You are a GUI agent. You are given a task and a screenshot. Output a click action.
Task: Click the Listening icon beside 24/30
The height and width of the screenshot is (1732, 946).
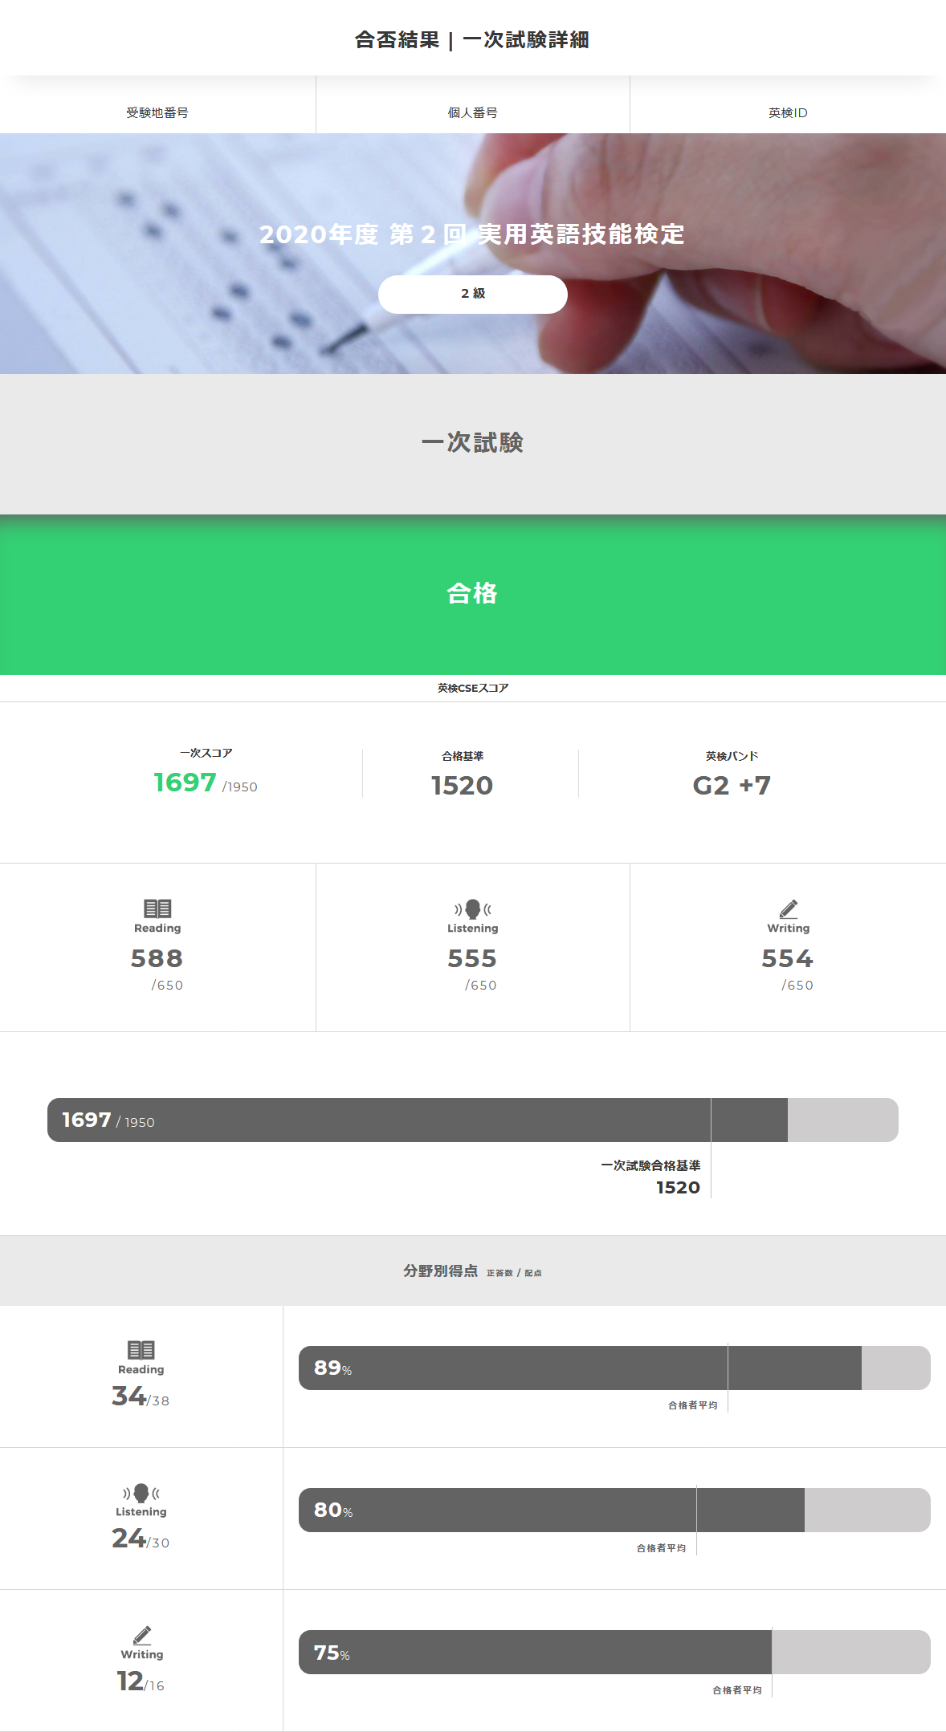[x=141, y=1492]
